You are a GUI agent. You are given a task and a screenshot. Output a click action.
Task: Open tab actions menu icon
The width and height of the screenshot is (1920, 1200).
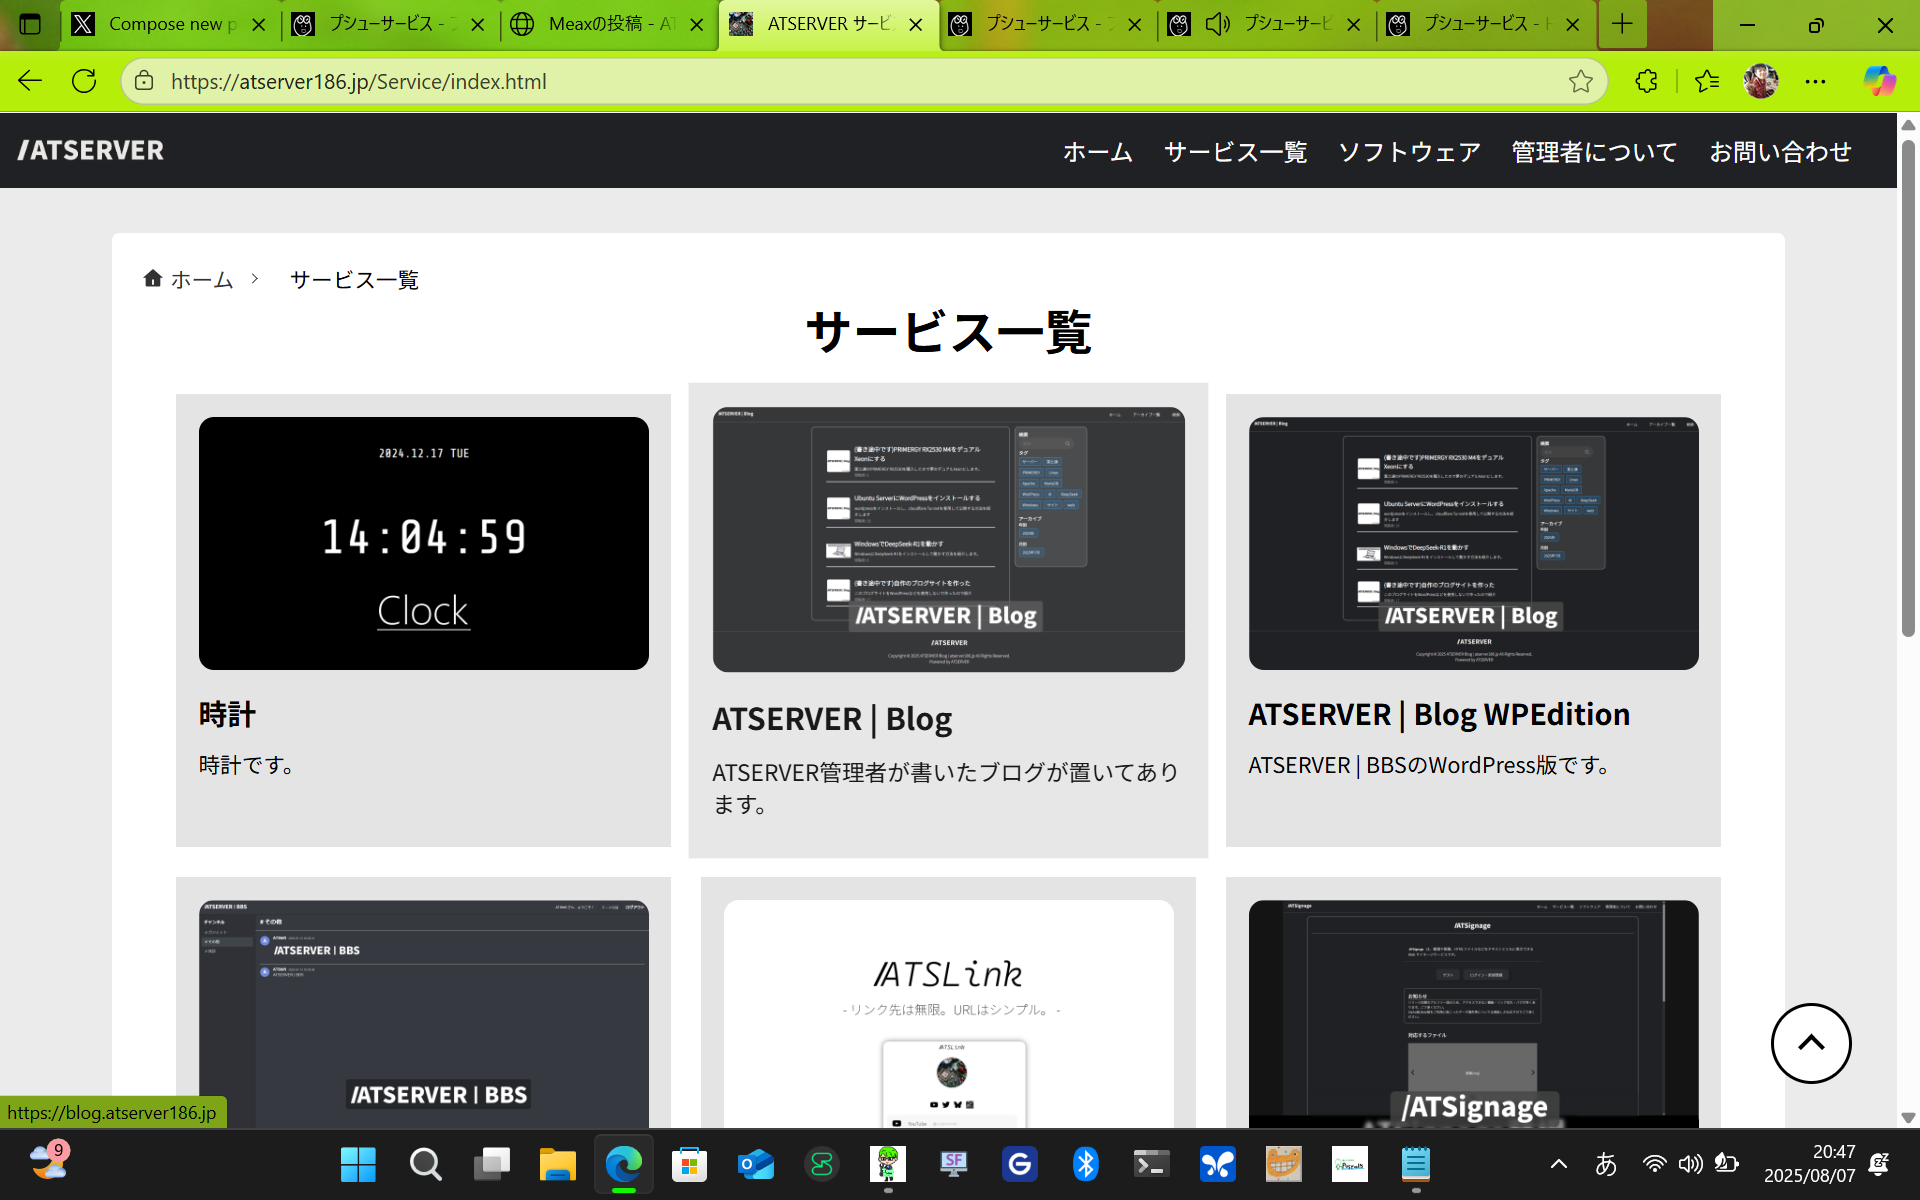30,24
